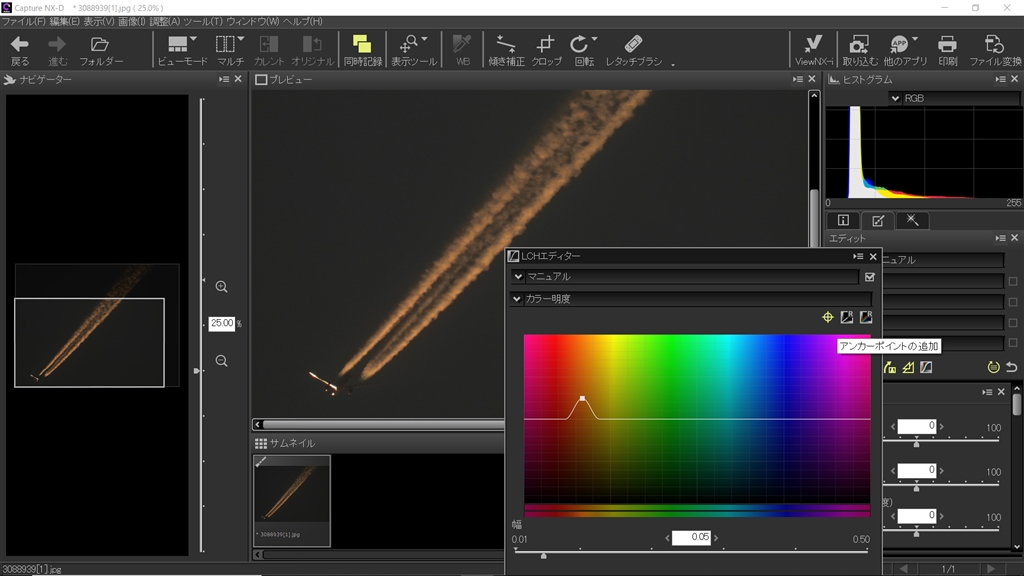Open the Convert Files (ファイル変換) tool

click(994, 49)
